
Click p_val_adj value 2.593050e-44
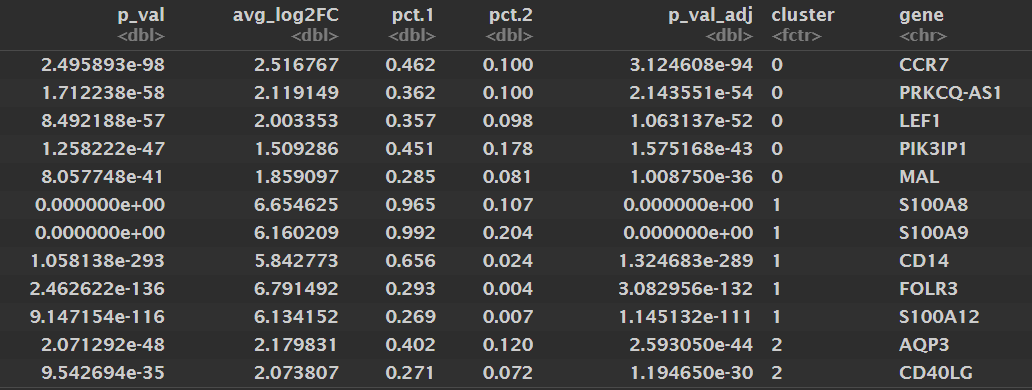point(691,345)
